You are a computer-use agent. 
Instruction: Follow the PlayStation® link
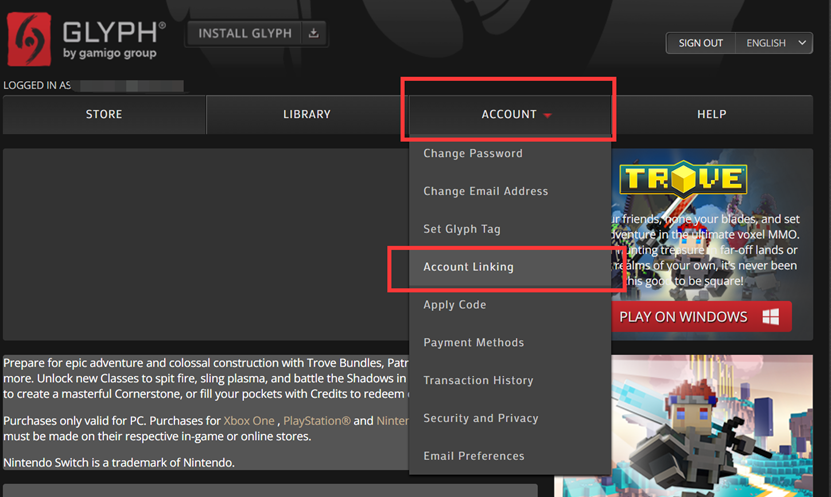(317, 421)
